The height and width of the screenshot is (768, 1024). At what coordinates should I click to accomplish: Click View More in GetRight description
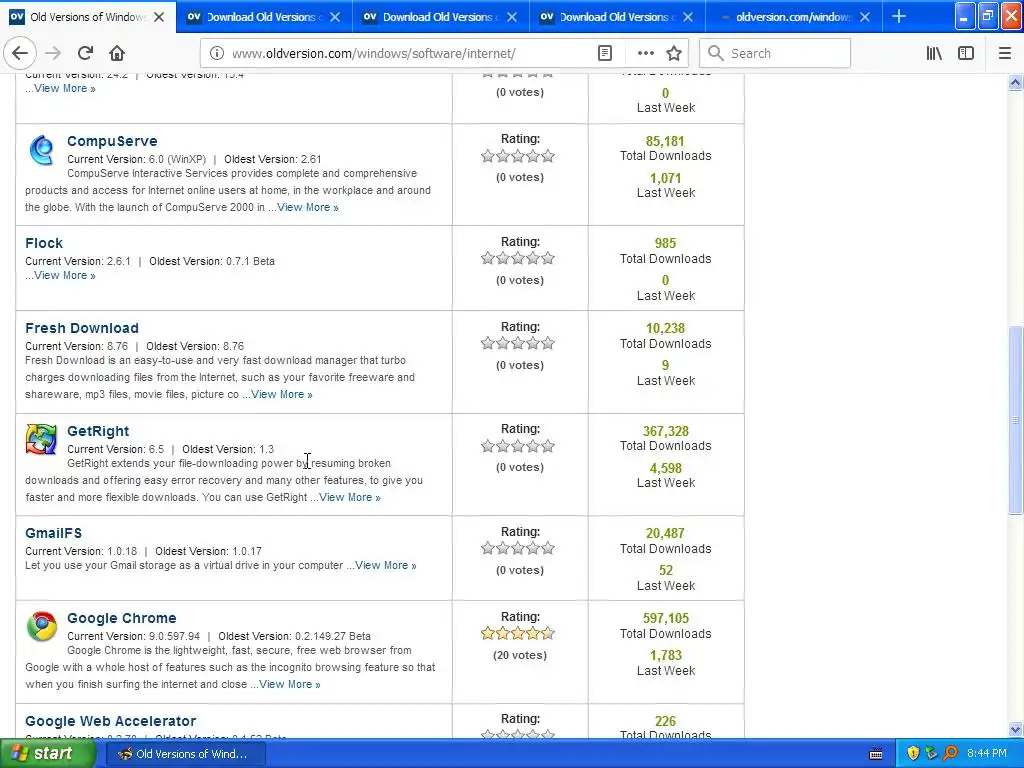pos(349,497)
